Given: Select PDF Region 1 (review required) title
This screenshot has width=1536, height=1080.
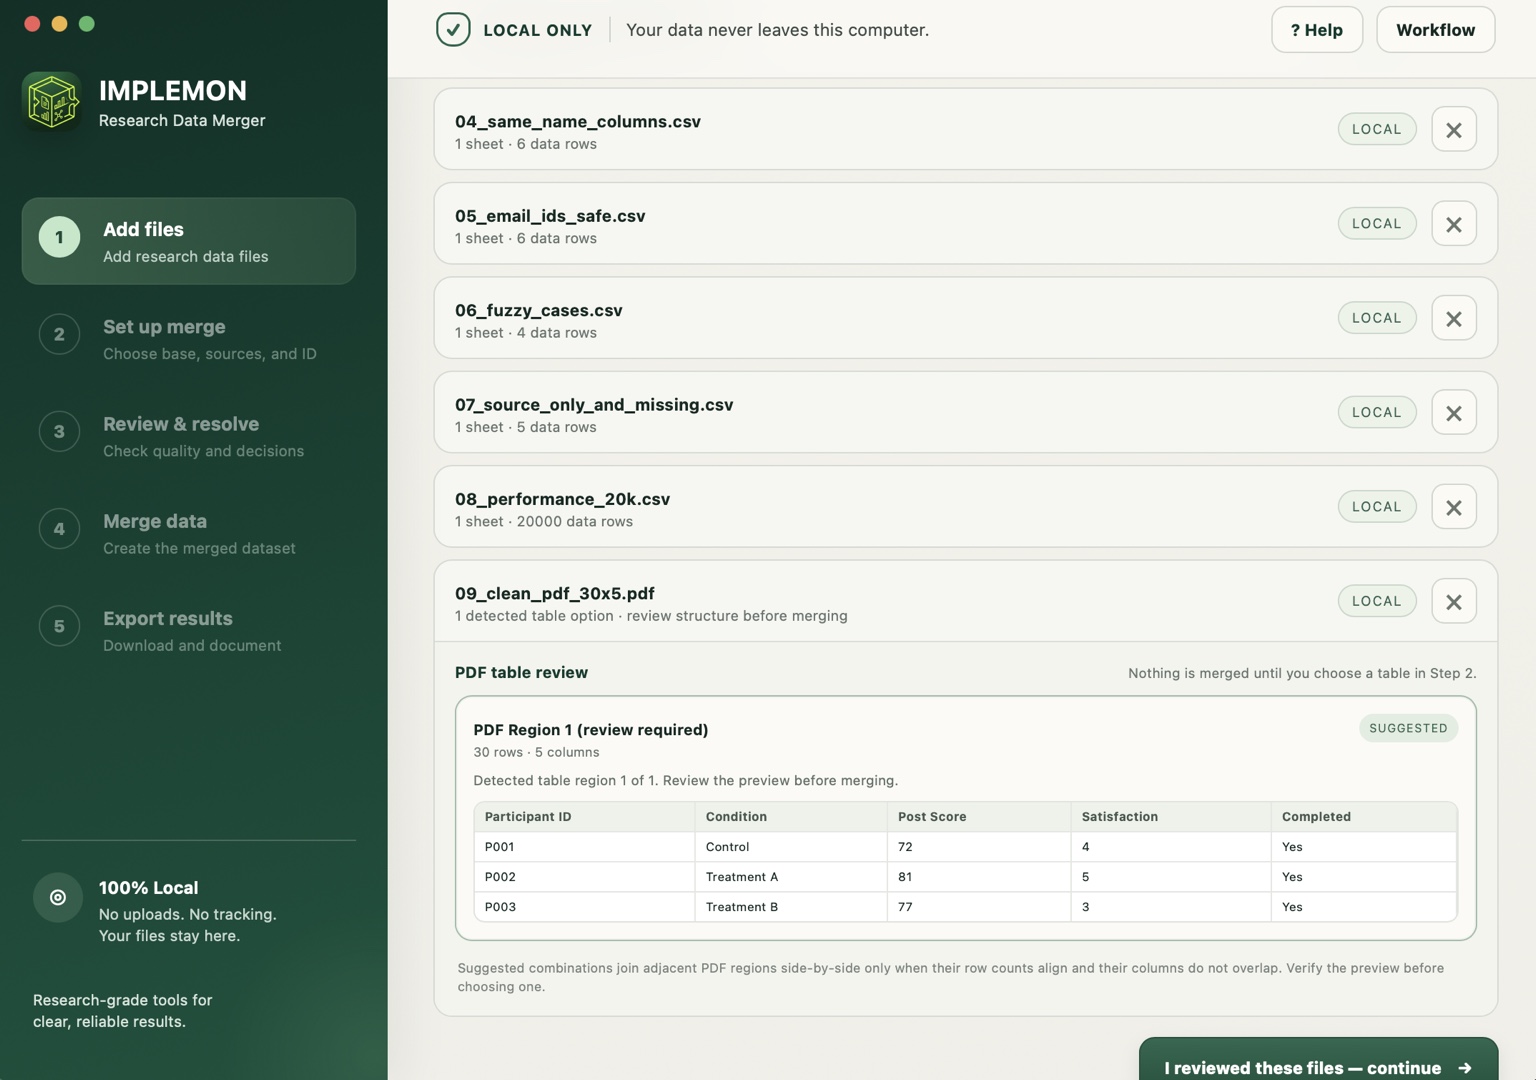Looking at the screenshot, I should pos(591,730).
